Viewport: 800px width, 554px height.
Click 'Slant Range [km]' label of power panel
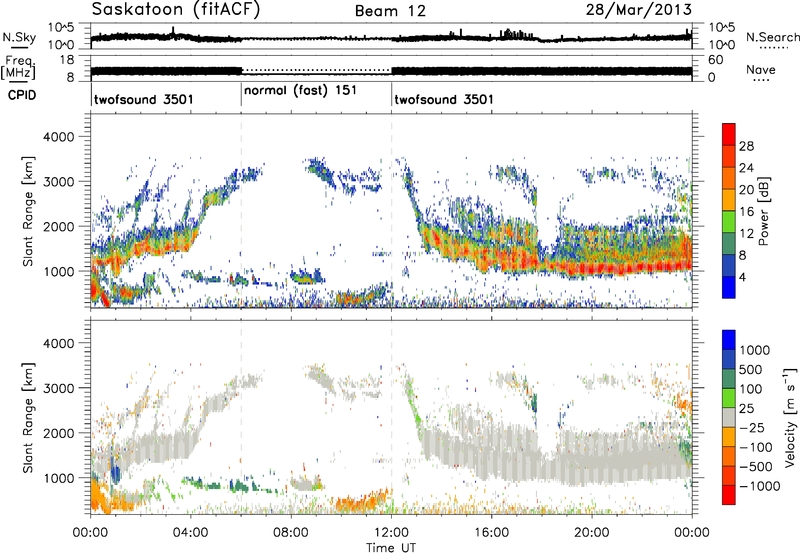[28, 211]
